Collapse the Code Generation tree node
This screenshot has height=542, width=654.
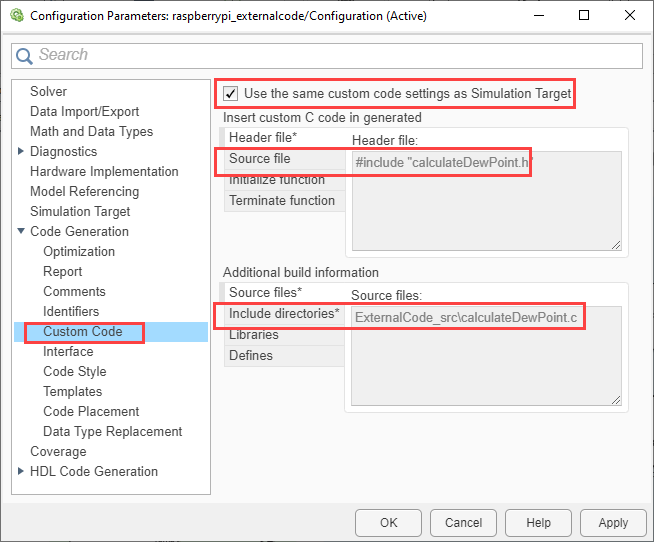tap(21, 232)
